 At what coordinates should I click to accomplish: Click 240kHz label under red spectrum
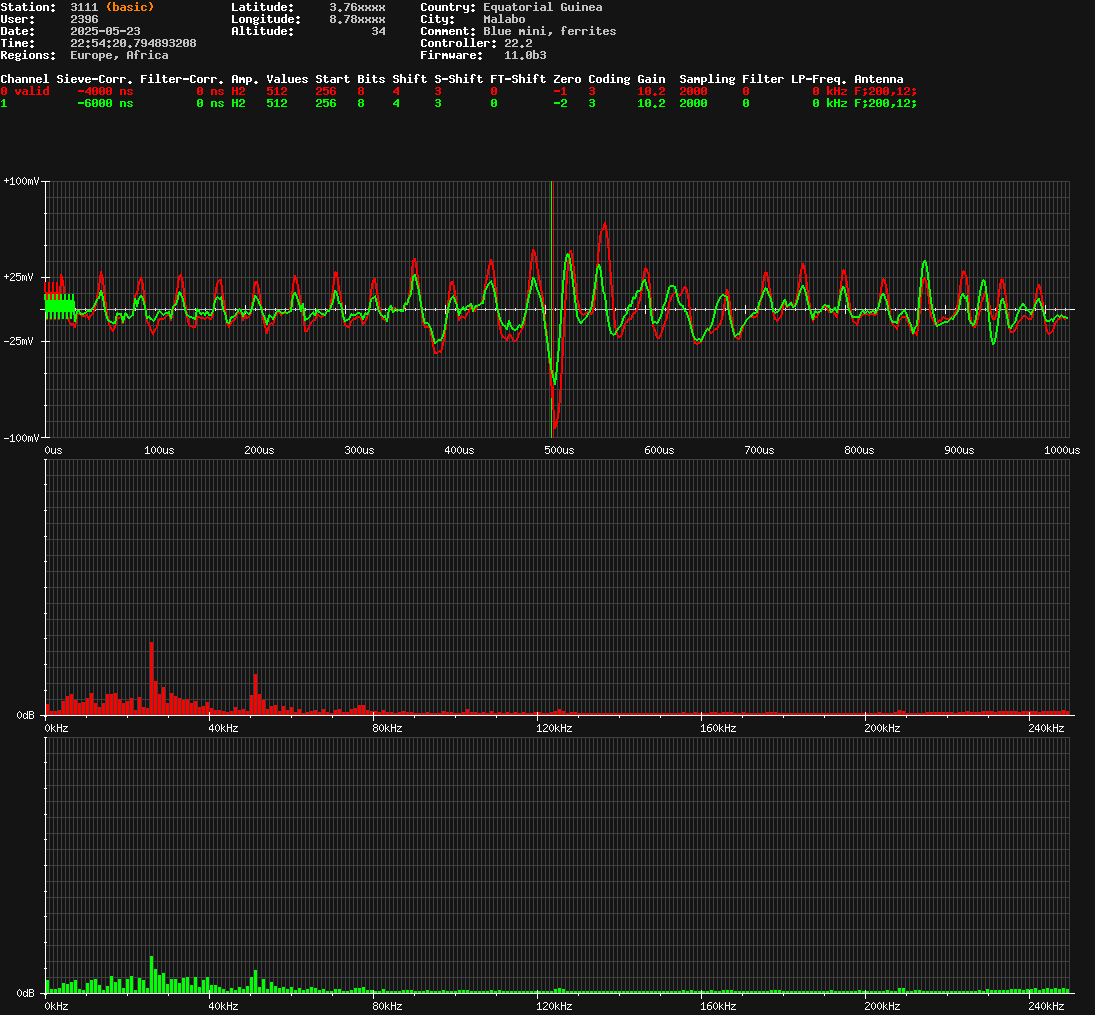point(1046,728)
